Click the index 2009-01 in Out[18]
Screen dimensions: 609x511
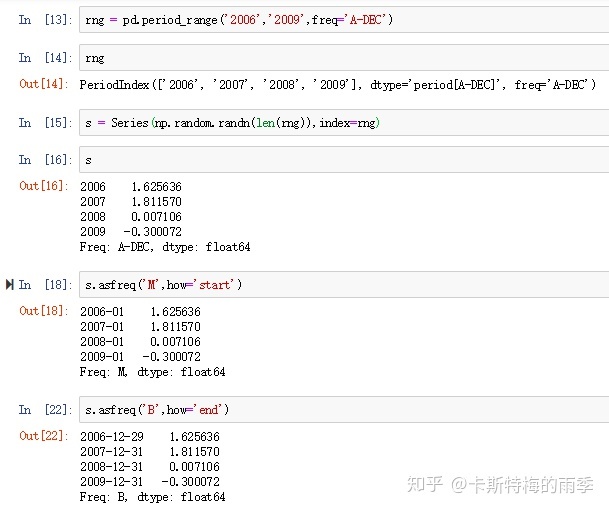102,357
